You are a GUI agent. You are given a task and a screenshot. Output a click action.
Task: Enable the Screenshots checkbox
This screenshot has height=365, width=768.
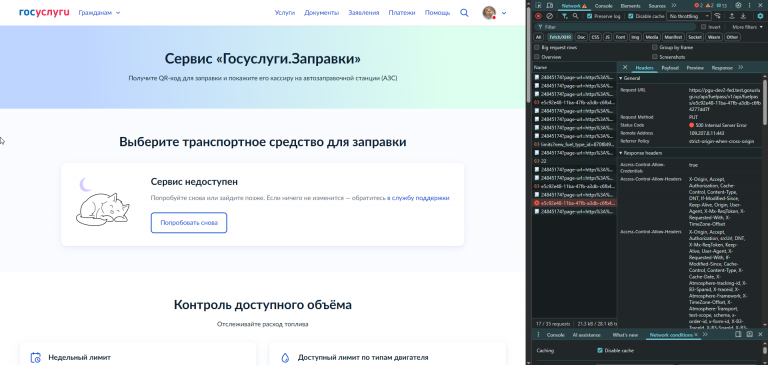point(655,57)
